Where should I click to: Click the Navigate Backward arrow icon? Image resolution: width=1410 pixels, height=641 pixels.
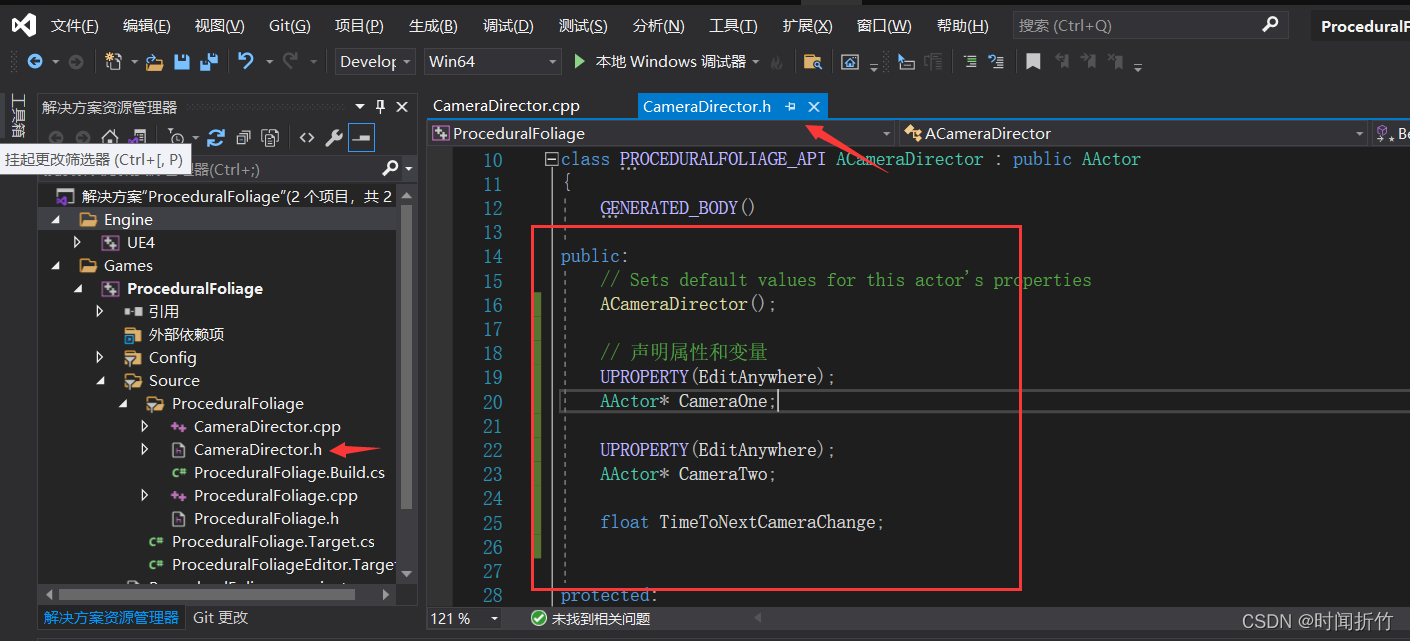pyautogui.click(x=35, y=62)
